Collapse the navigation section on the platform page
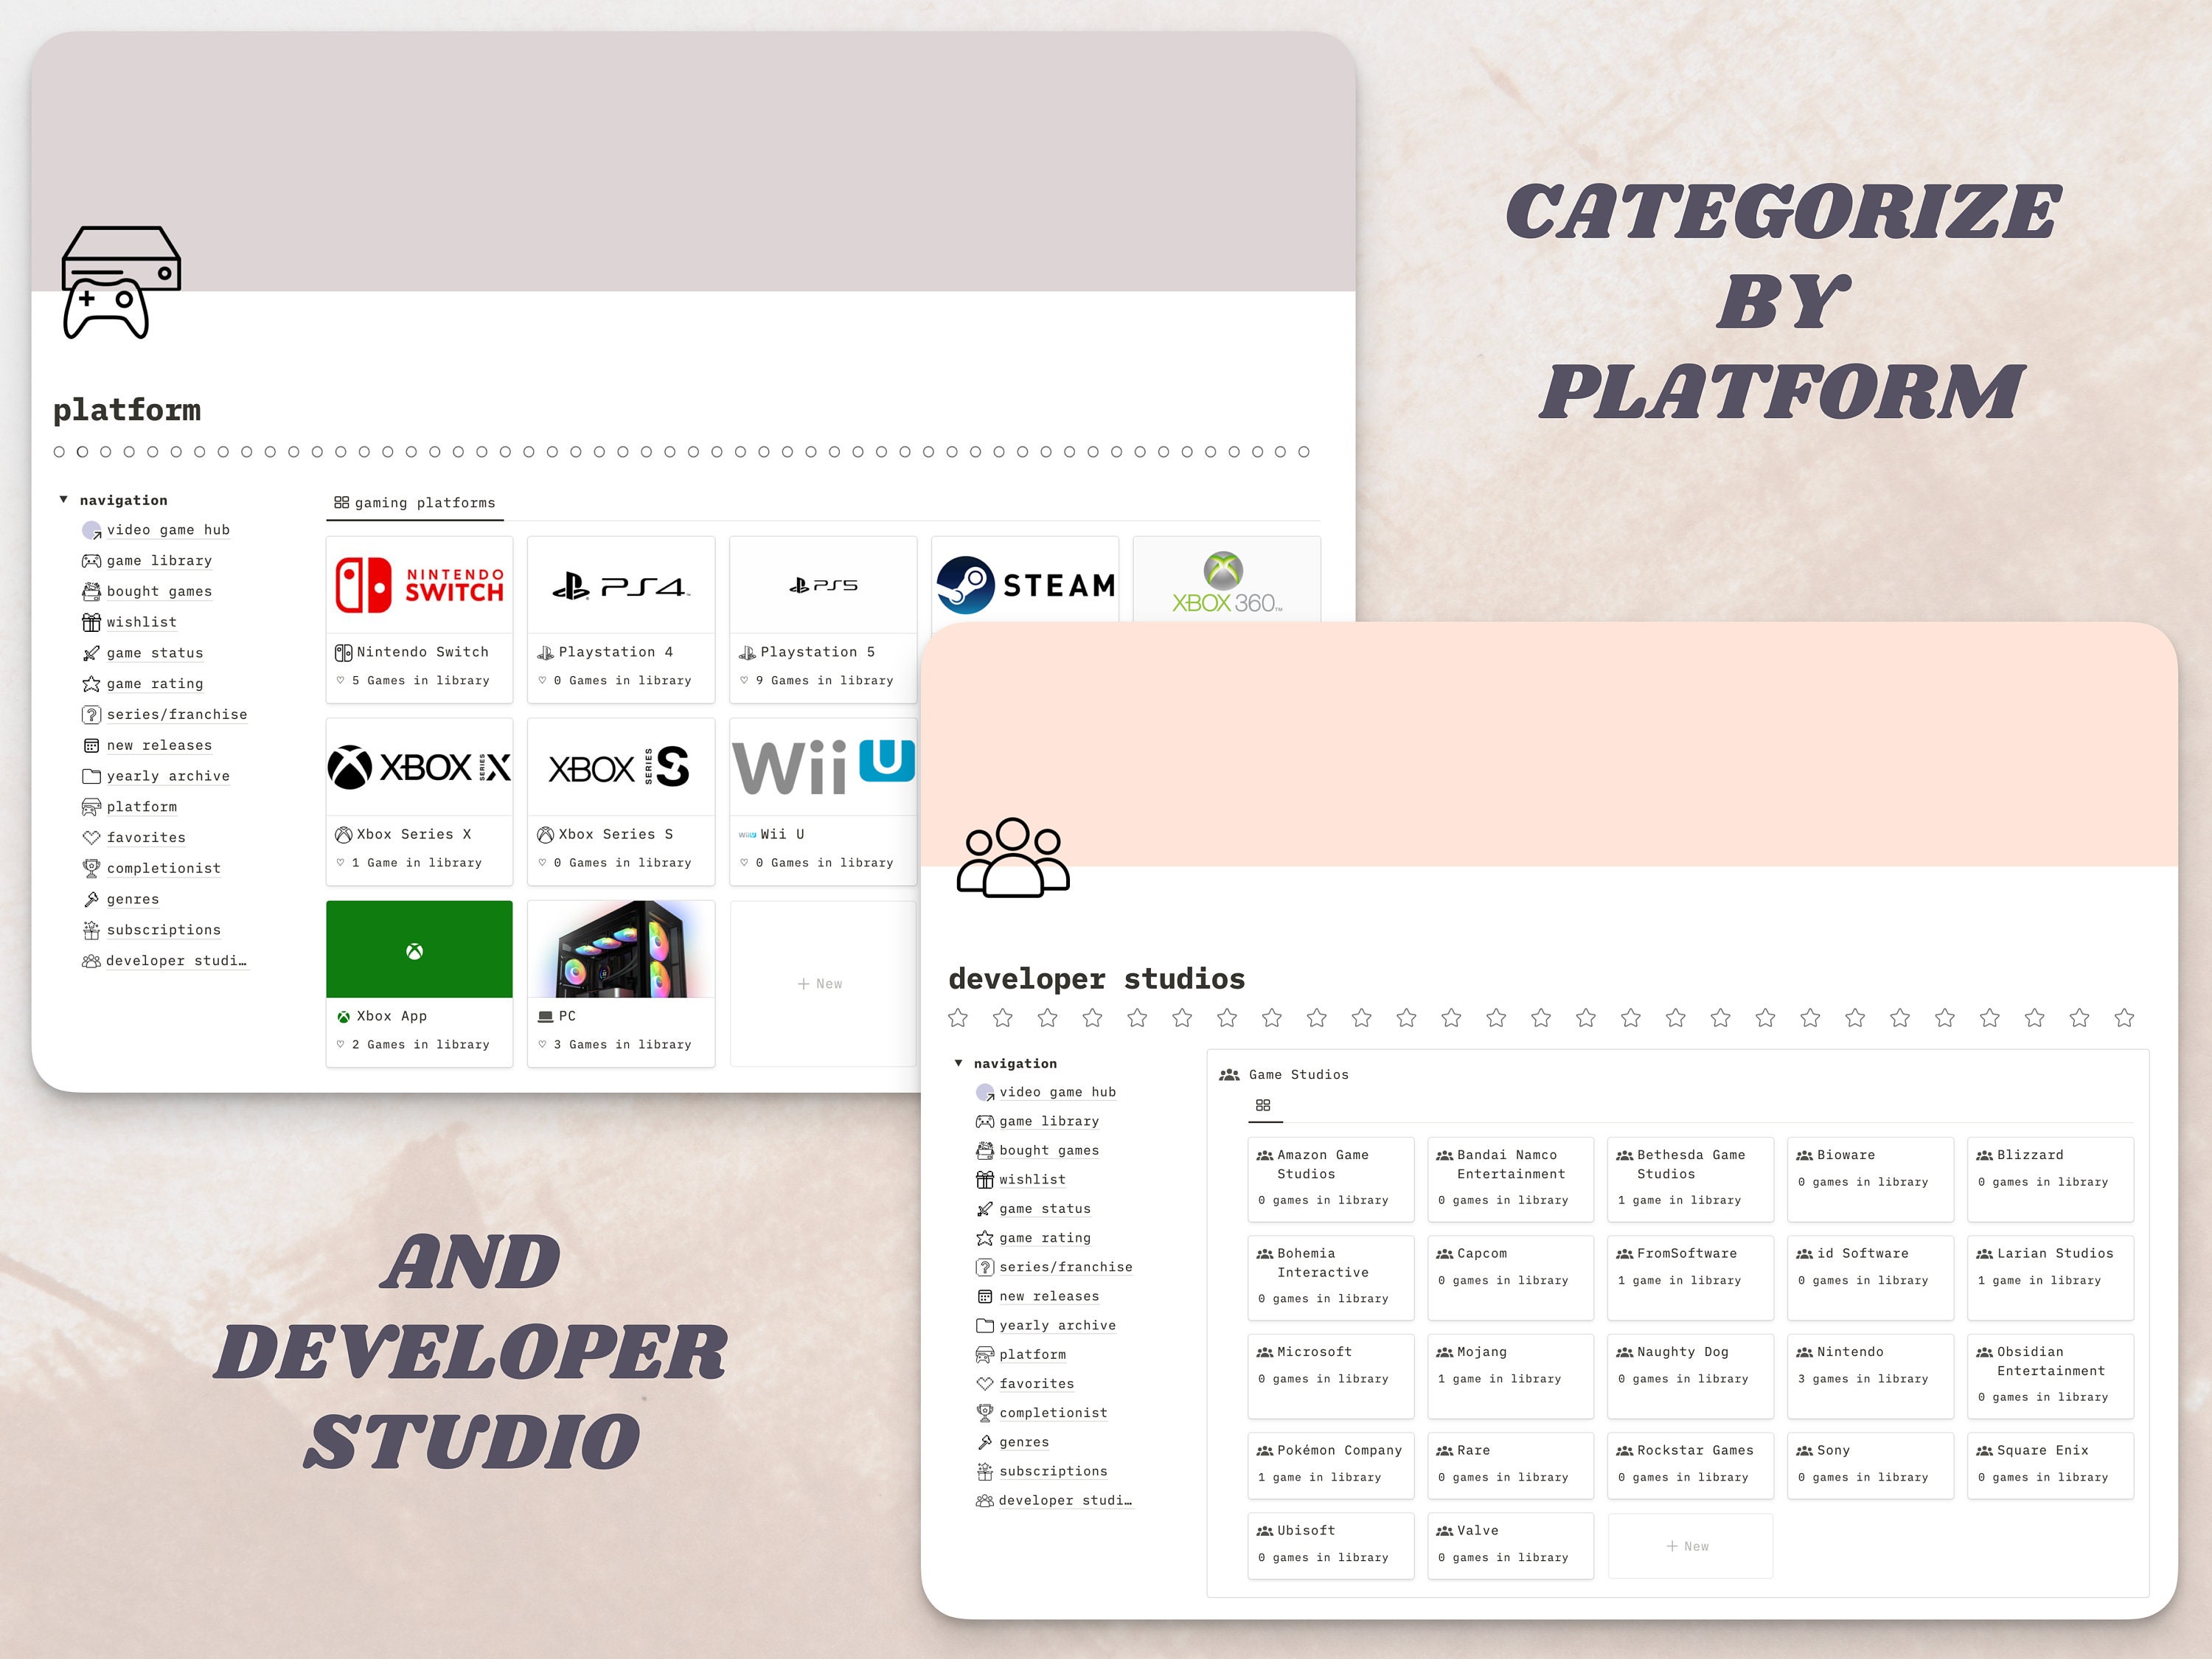 pyautogui.click(x=64, y=500)
